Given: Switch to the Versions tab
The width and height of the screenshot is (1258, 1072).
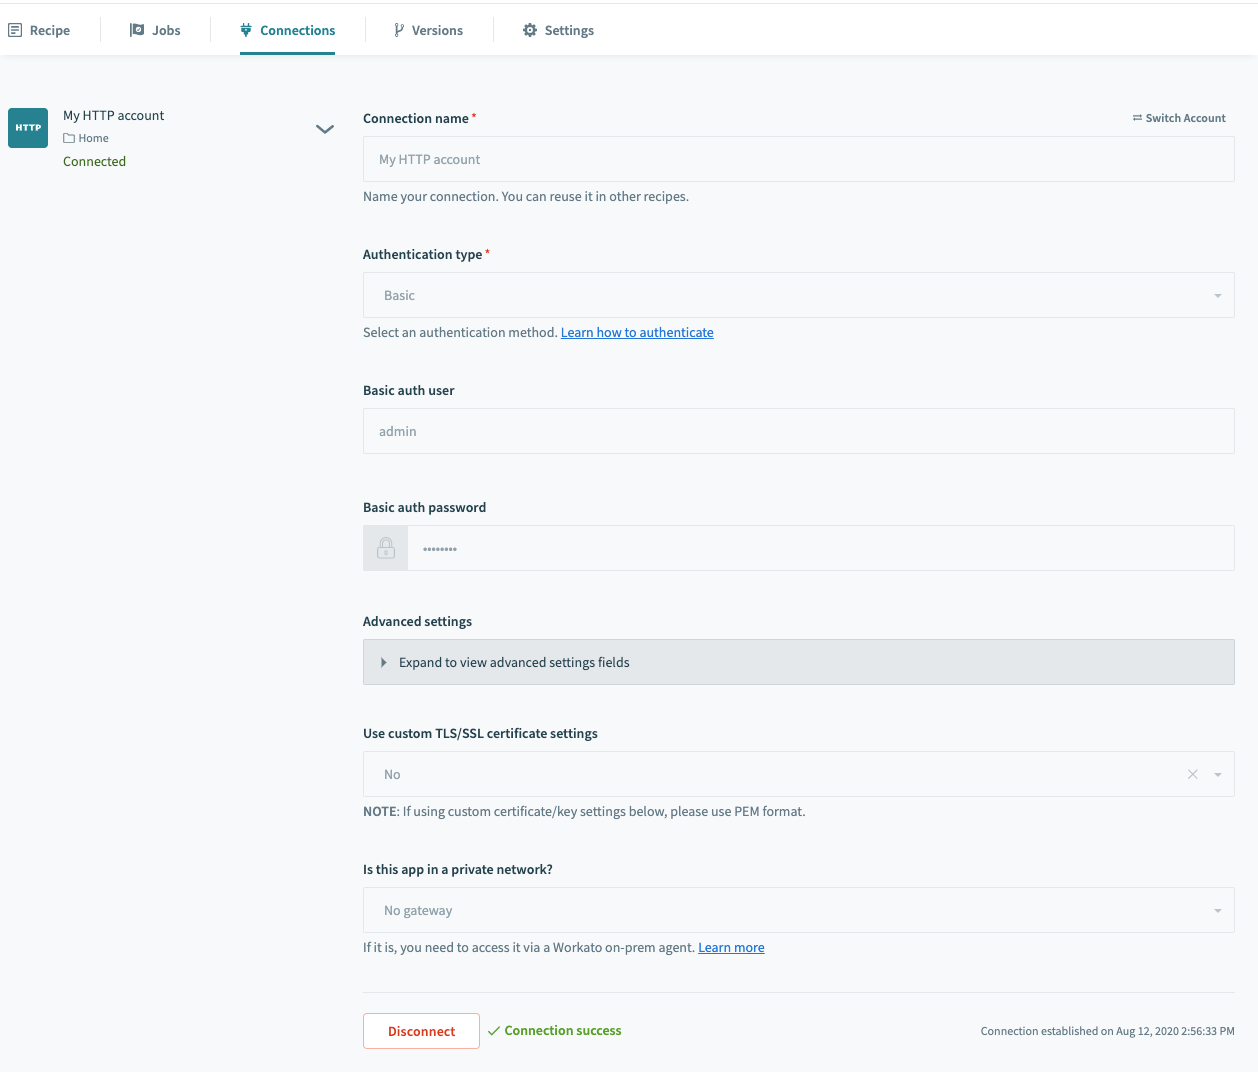Looking at the screenshot, I should click(x=429, y=30).
